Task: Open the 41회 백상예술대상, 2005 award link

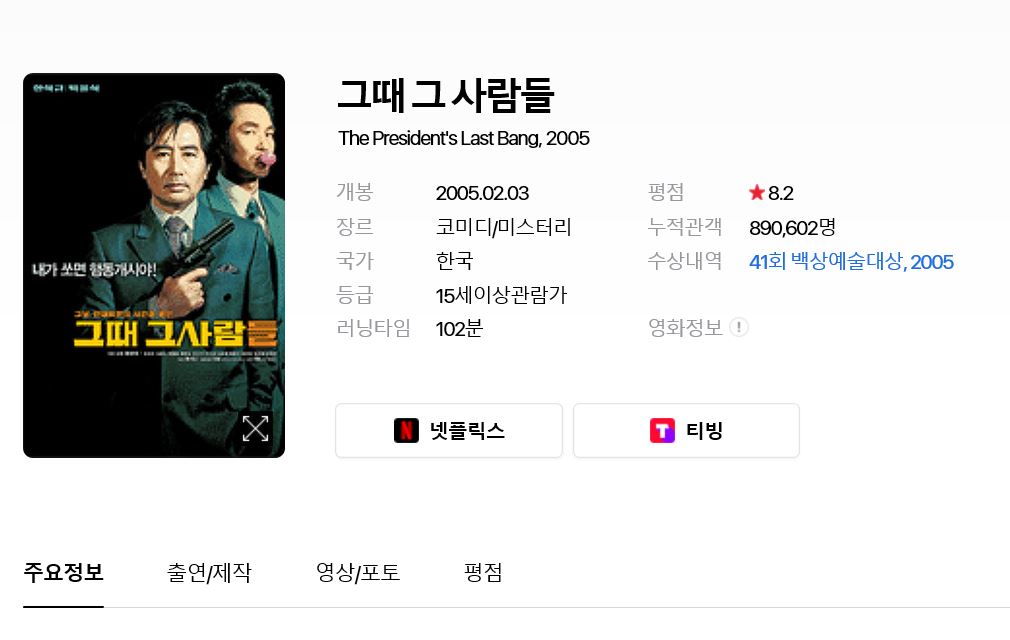Action: click(x=851, y=261)
